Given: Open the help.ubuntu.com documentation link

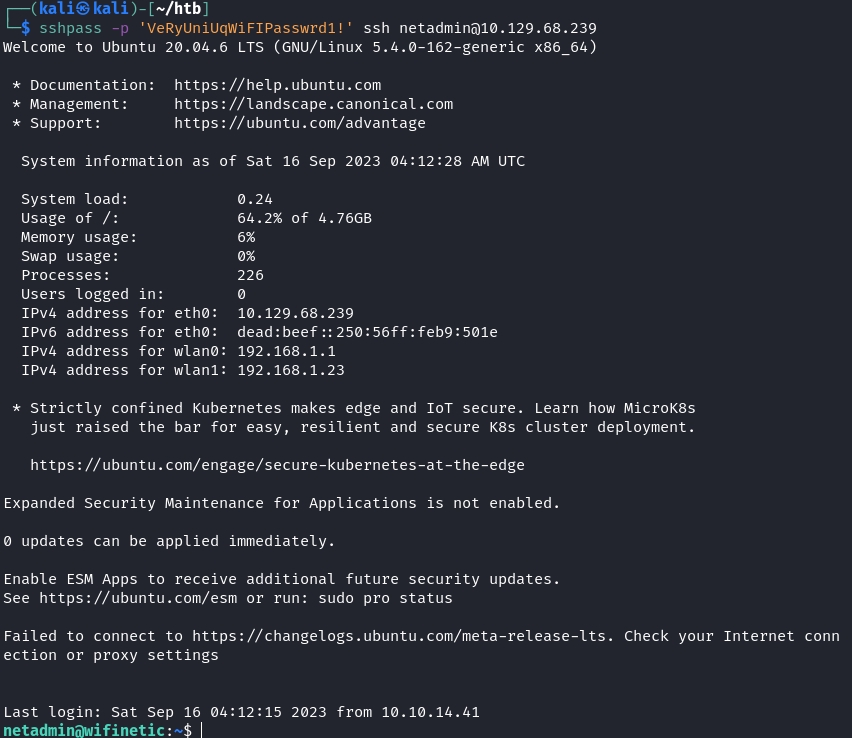Looking at the screenshot, I should 277,85.
